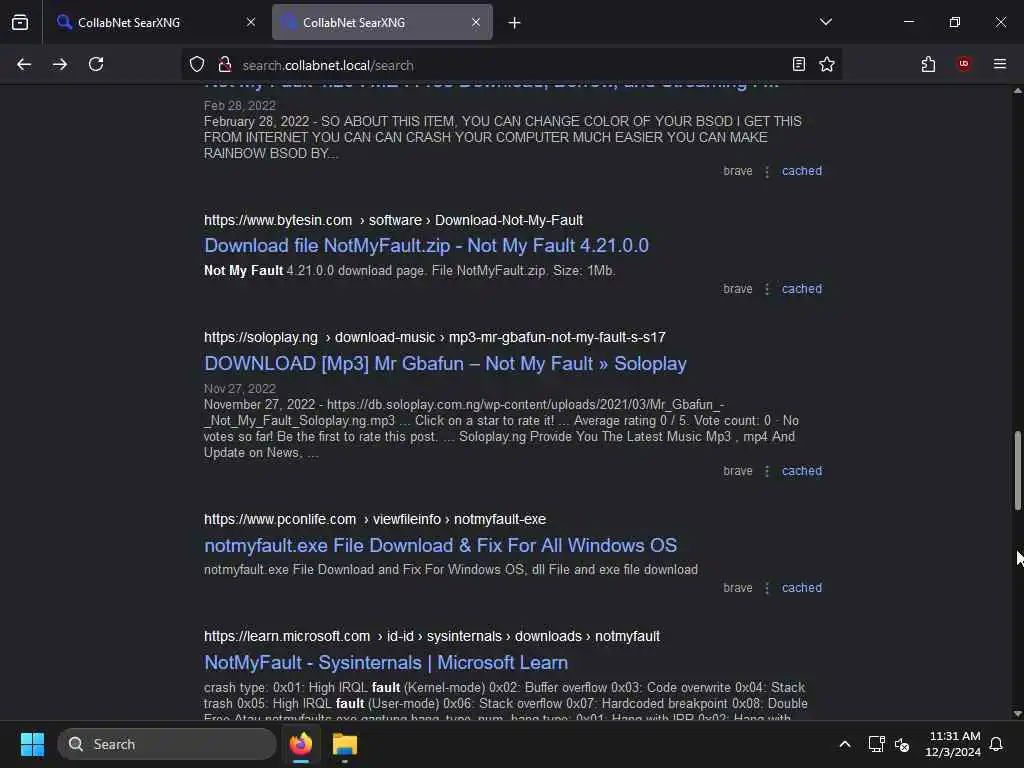
Task: Open a new tab with plus
Action: [515, 23]
